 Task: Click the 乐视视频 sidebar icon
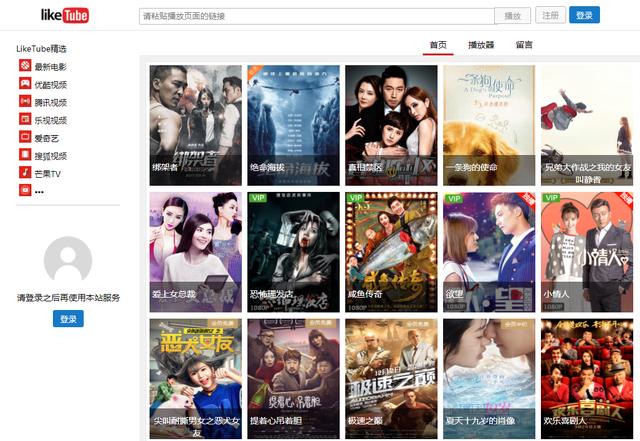click(25, 119)
